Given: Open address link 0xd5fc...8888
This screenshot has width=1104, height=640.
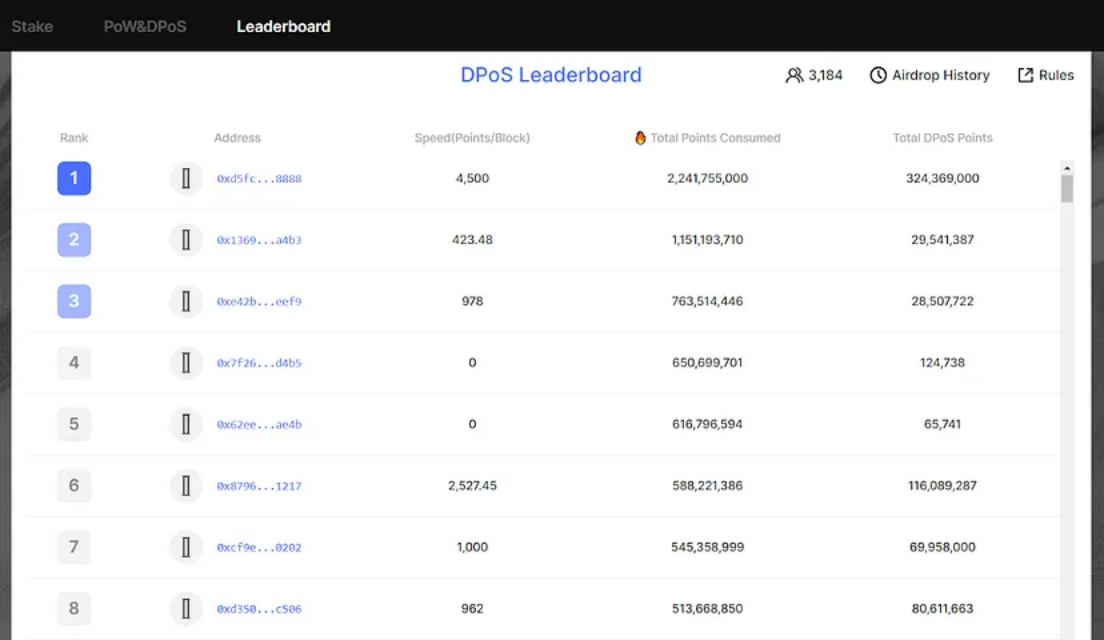Looking at the screenshot, I should pyautogui.click(x=259, y=179).
